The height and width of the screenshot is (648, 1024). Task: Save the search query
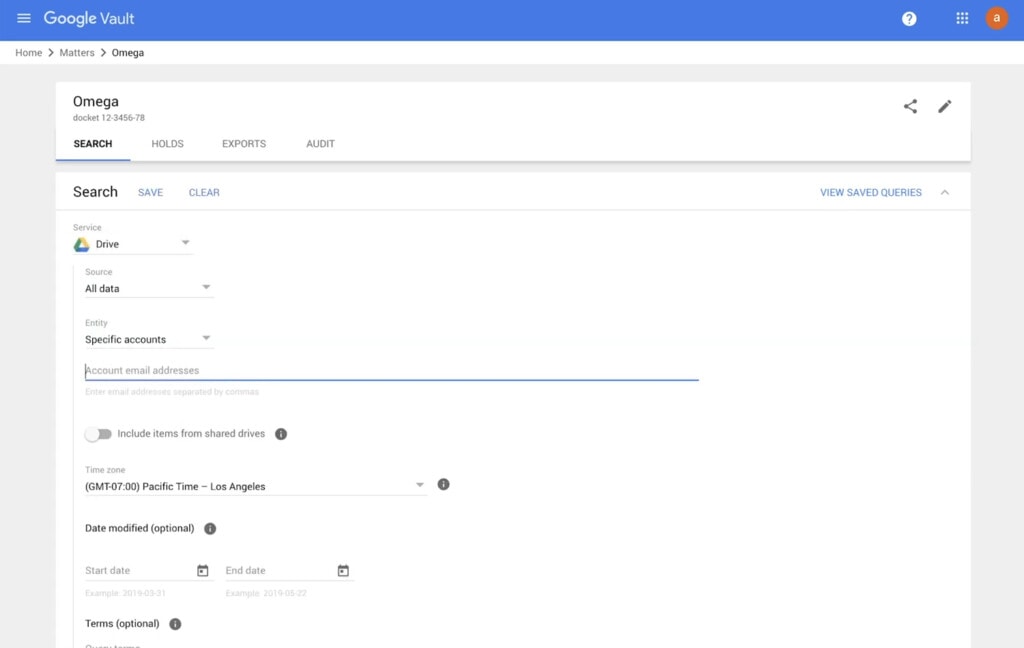(150, 193)
